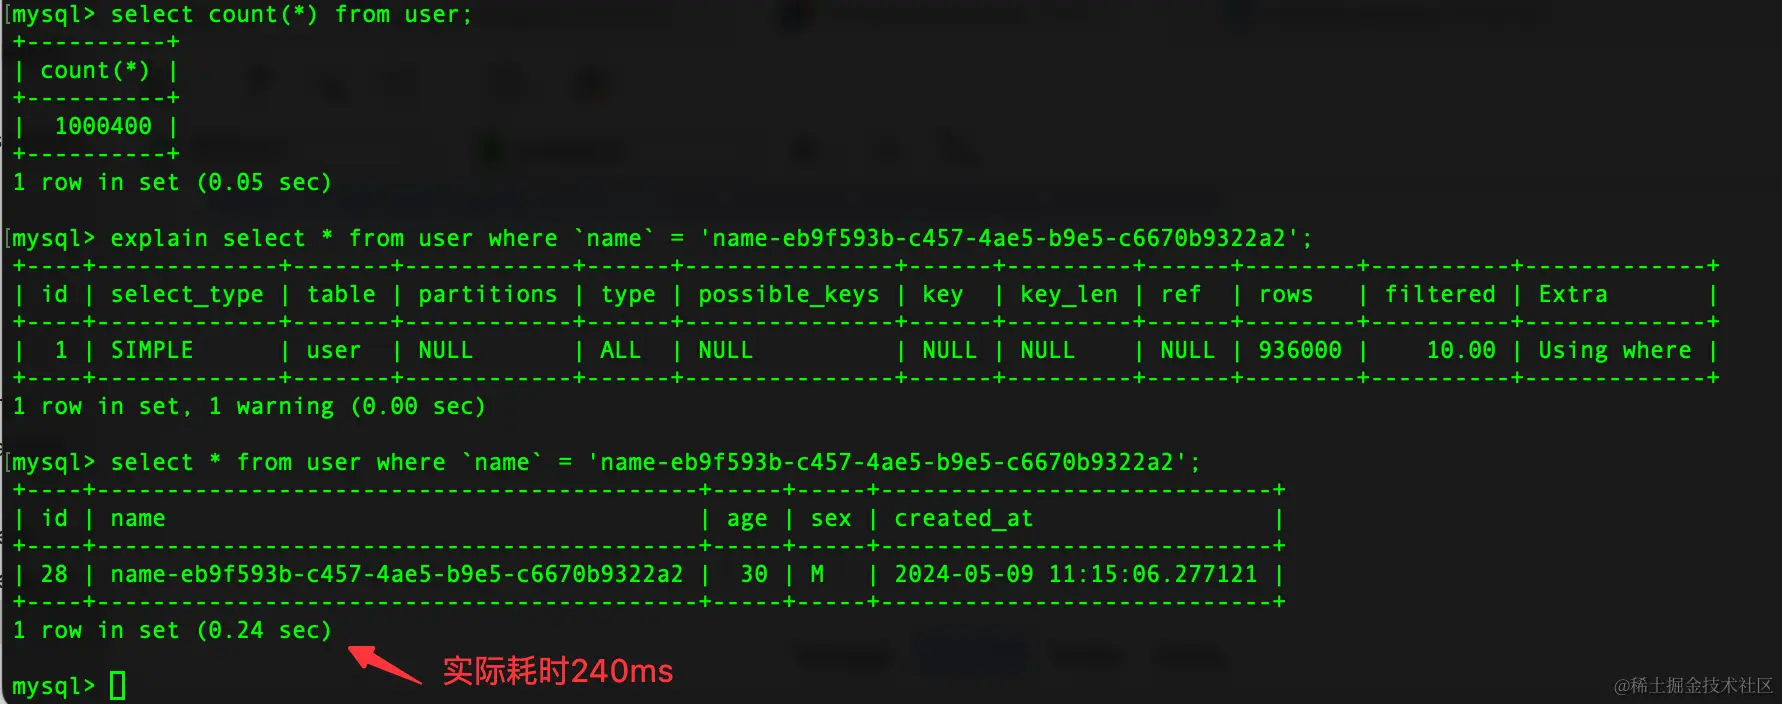The width and height of the screenshot is (1782, 704).
Task: Click the 稀土掘金技术社区 watermark
Action: click(x=1694, y=685)
